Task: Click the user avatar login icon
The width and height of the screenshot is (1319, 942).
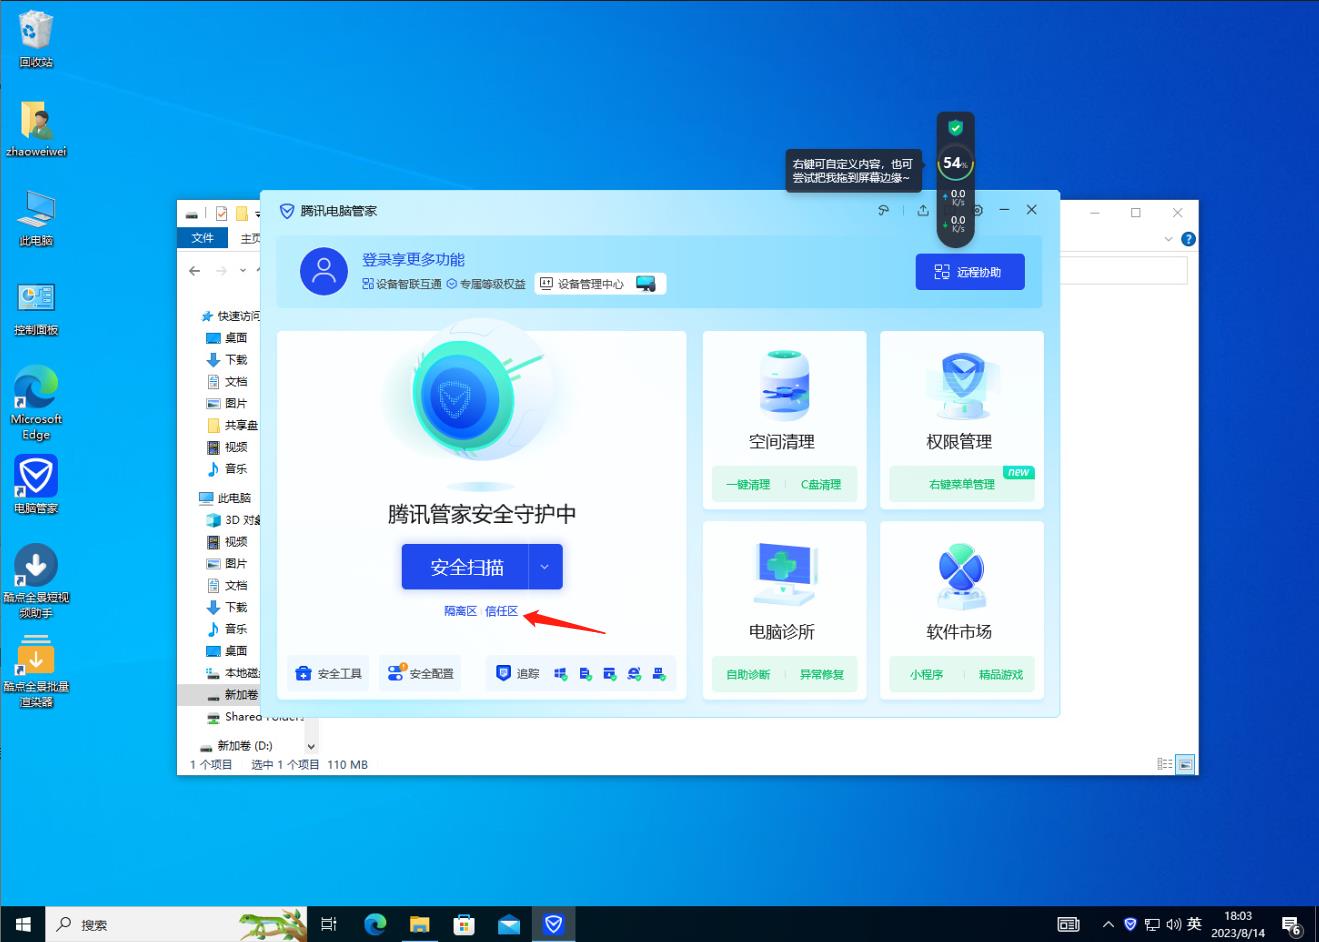Action: coord(324,271)
